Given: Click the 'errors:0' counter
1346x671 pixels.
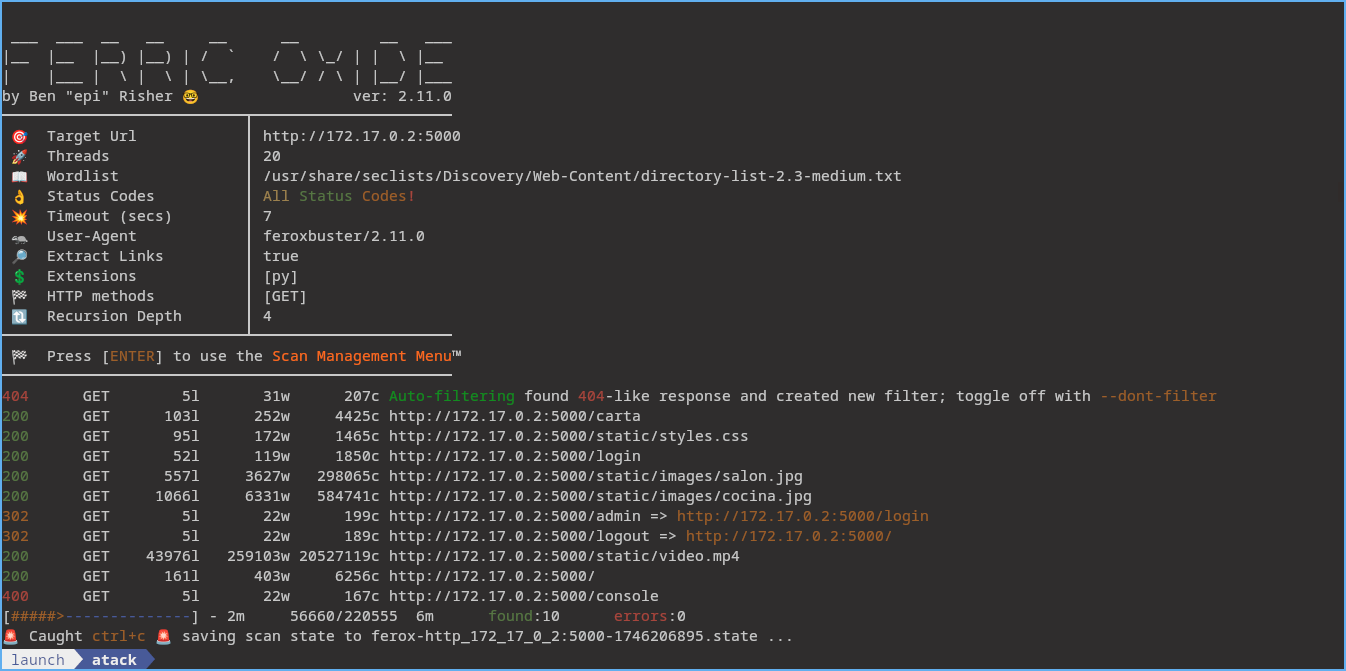Looking at the screenshot, I should point(650,616).
